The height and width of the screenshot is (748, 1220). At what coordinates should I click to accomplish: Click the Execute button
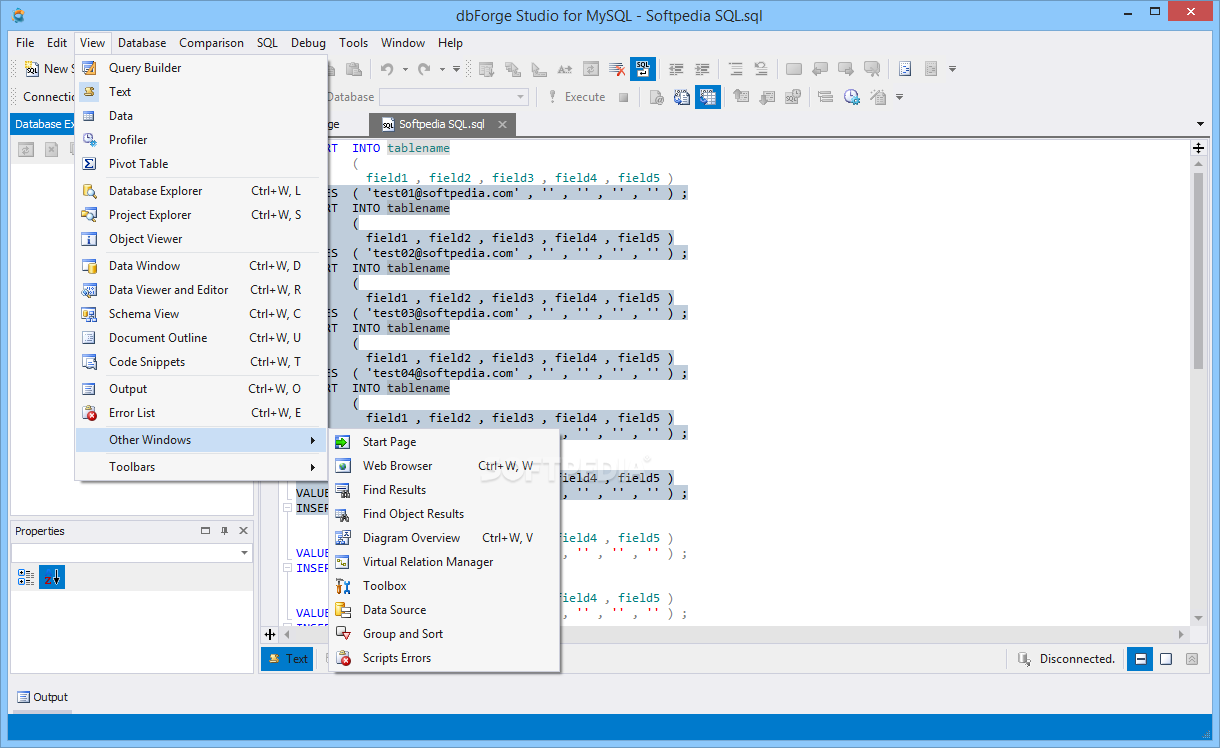[x=577, y=97]
